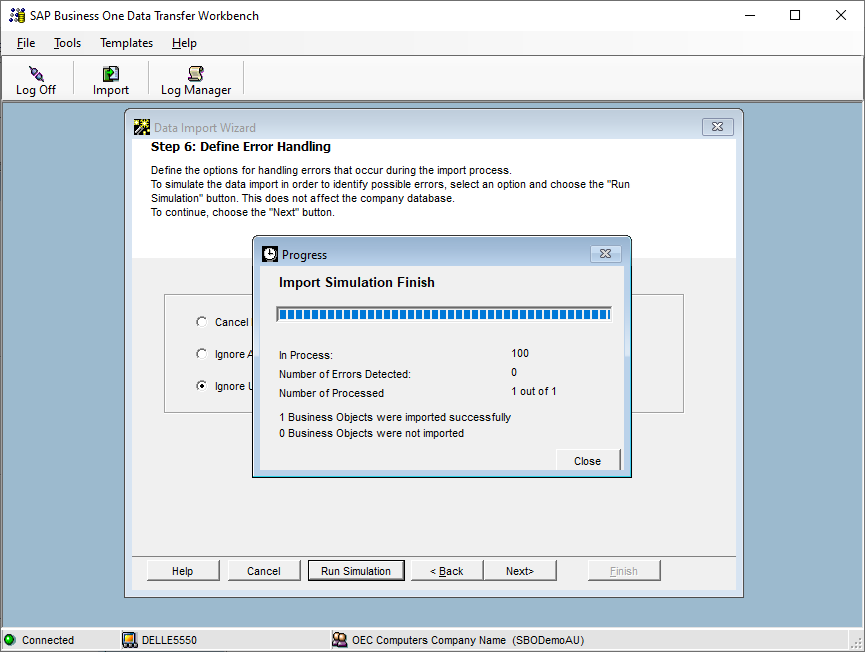
Task: Click the Data Import Wizard title icon
Action: [x=142, y=127]
